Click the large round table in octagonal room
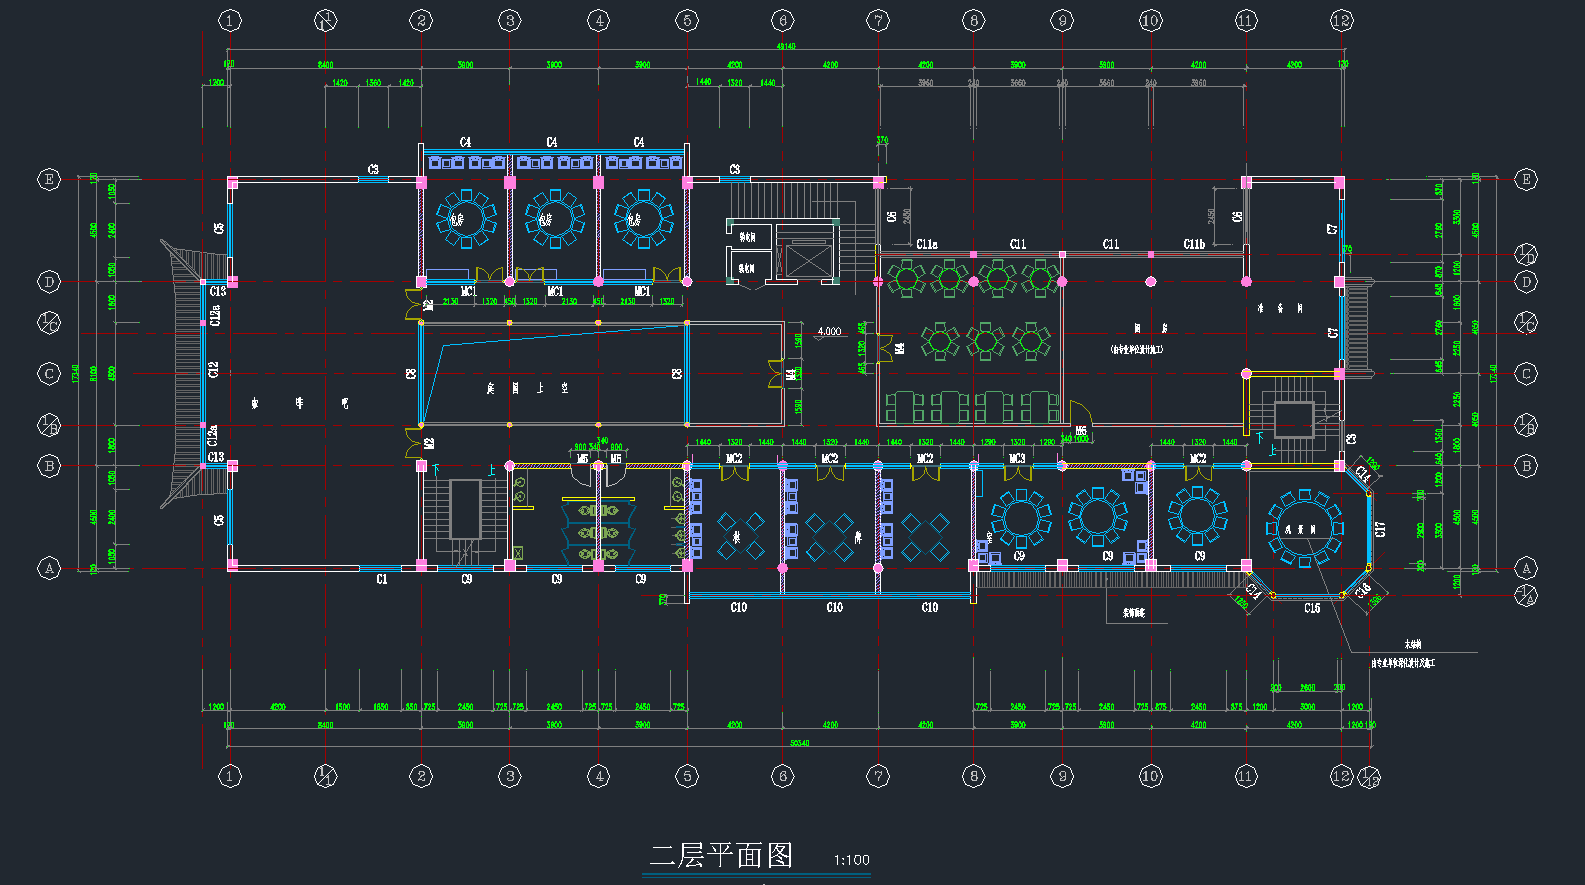The width and height of the screenshot is (1585, 885). 1304,528
